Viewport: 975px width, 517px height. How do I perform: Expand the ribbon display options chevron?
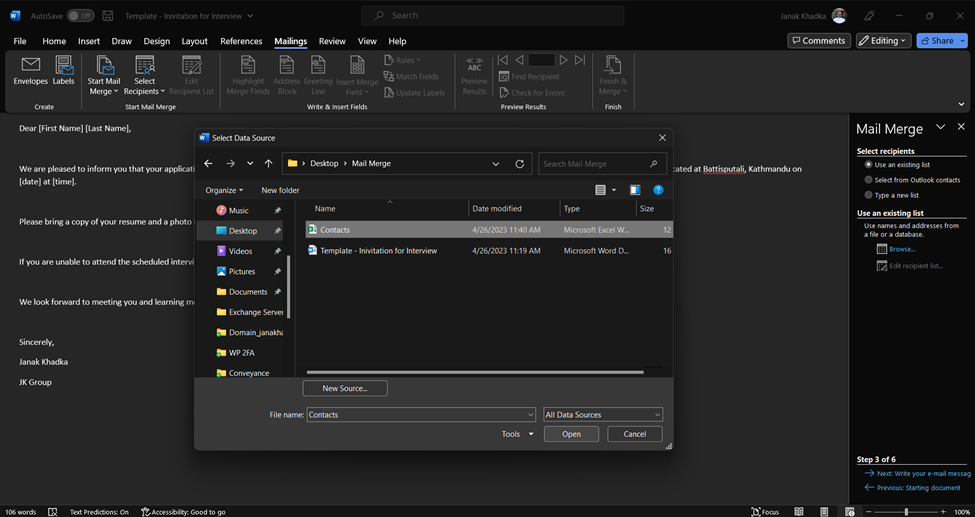(x=961, y=105)
